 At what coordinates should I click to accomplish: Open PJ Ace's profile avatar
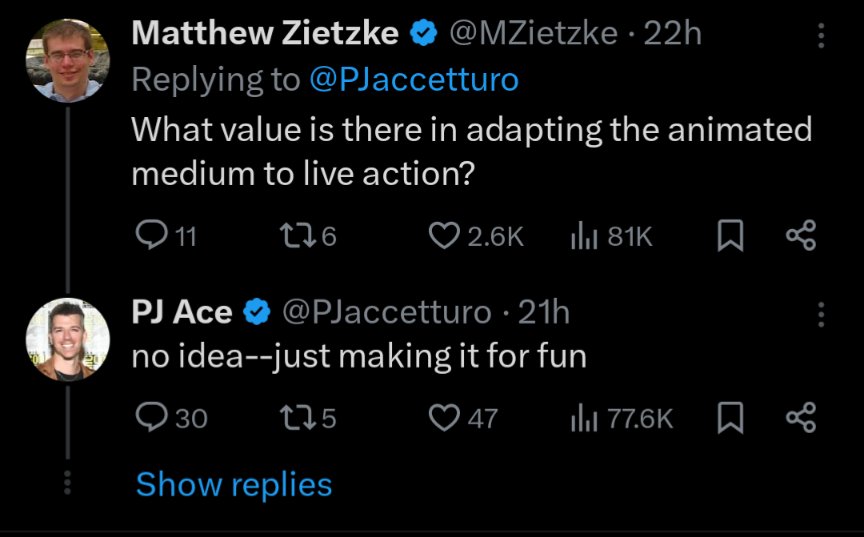(67, 339)
